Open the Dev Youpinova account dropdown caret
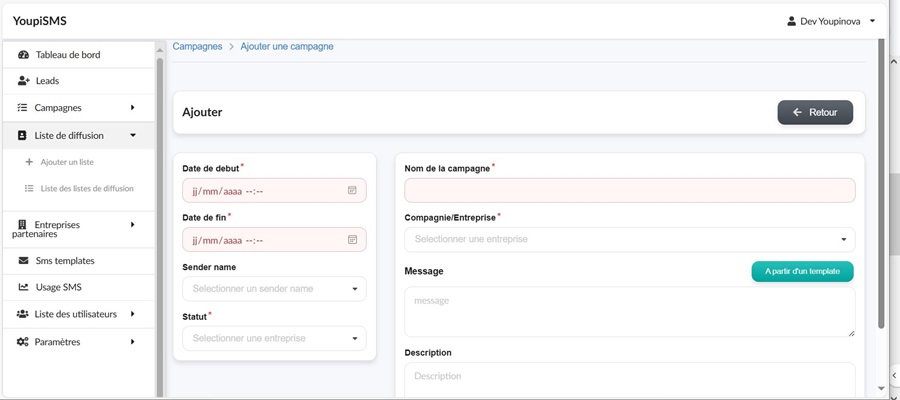The width and height of the screenshot is (900, 400). 872,21
